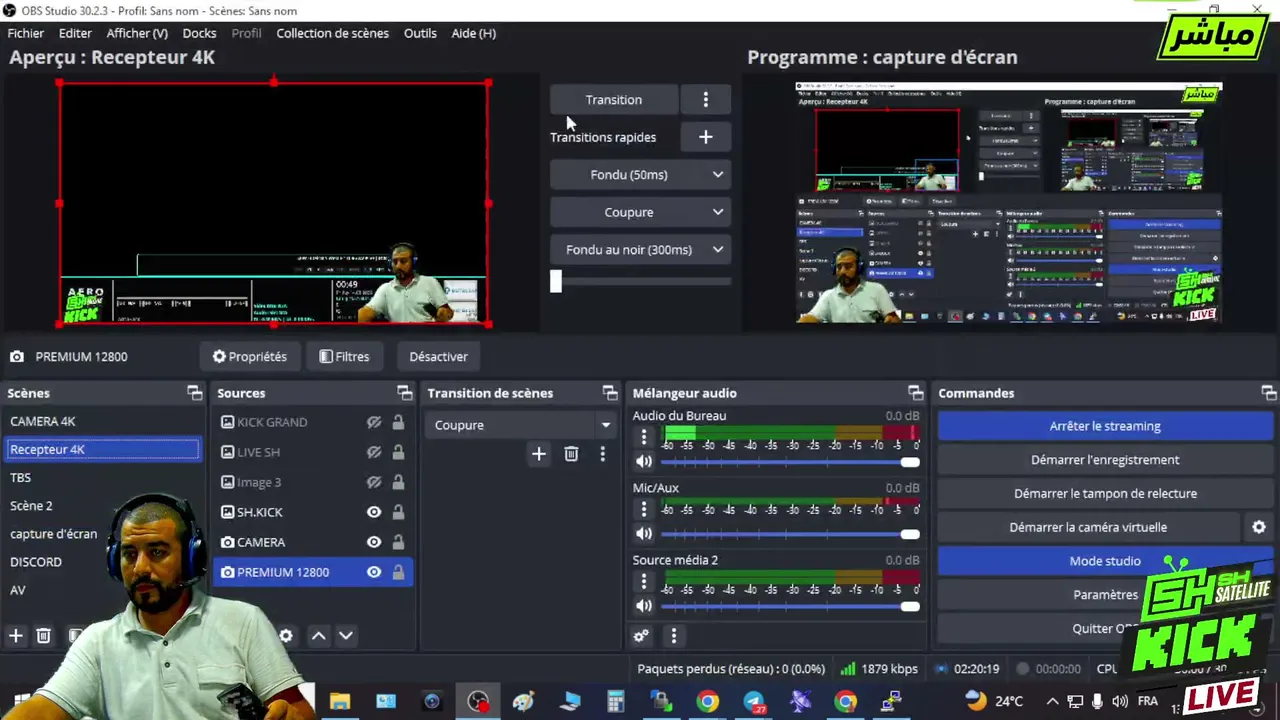Move the selected source up
Image resolution: width=1280 pixels, height=720 pixels.
click(x=318, y=636)
